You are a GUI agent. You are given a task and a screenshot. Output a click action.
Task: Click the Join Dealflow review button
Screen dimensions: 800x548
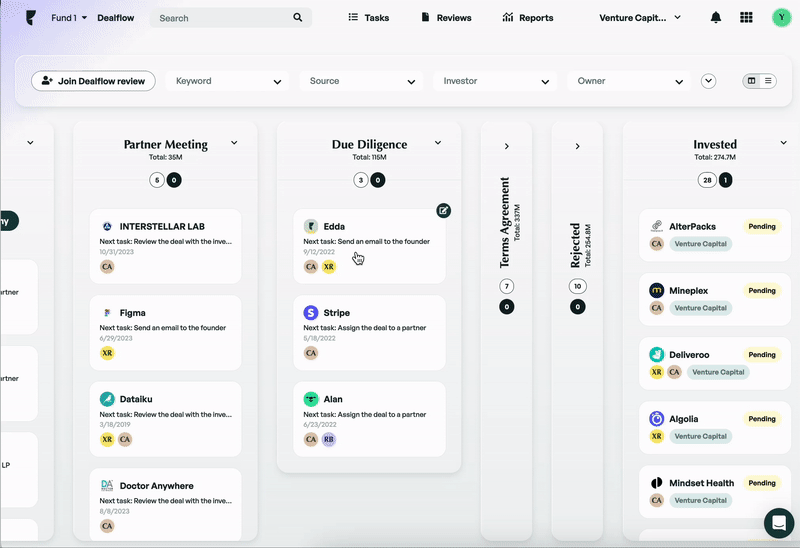click(x=93, y=81)
